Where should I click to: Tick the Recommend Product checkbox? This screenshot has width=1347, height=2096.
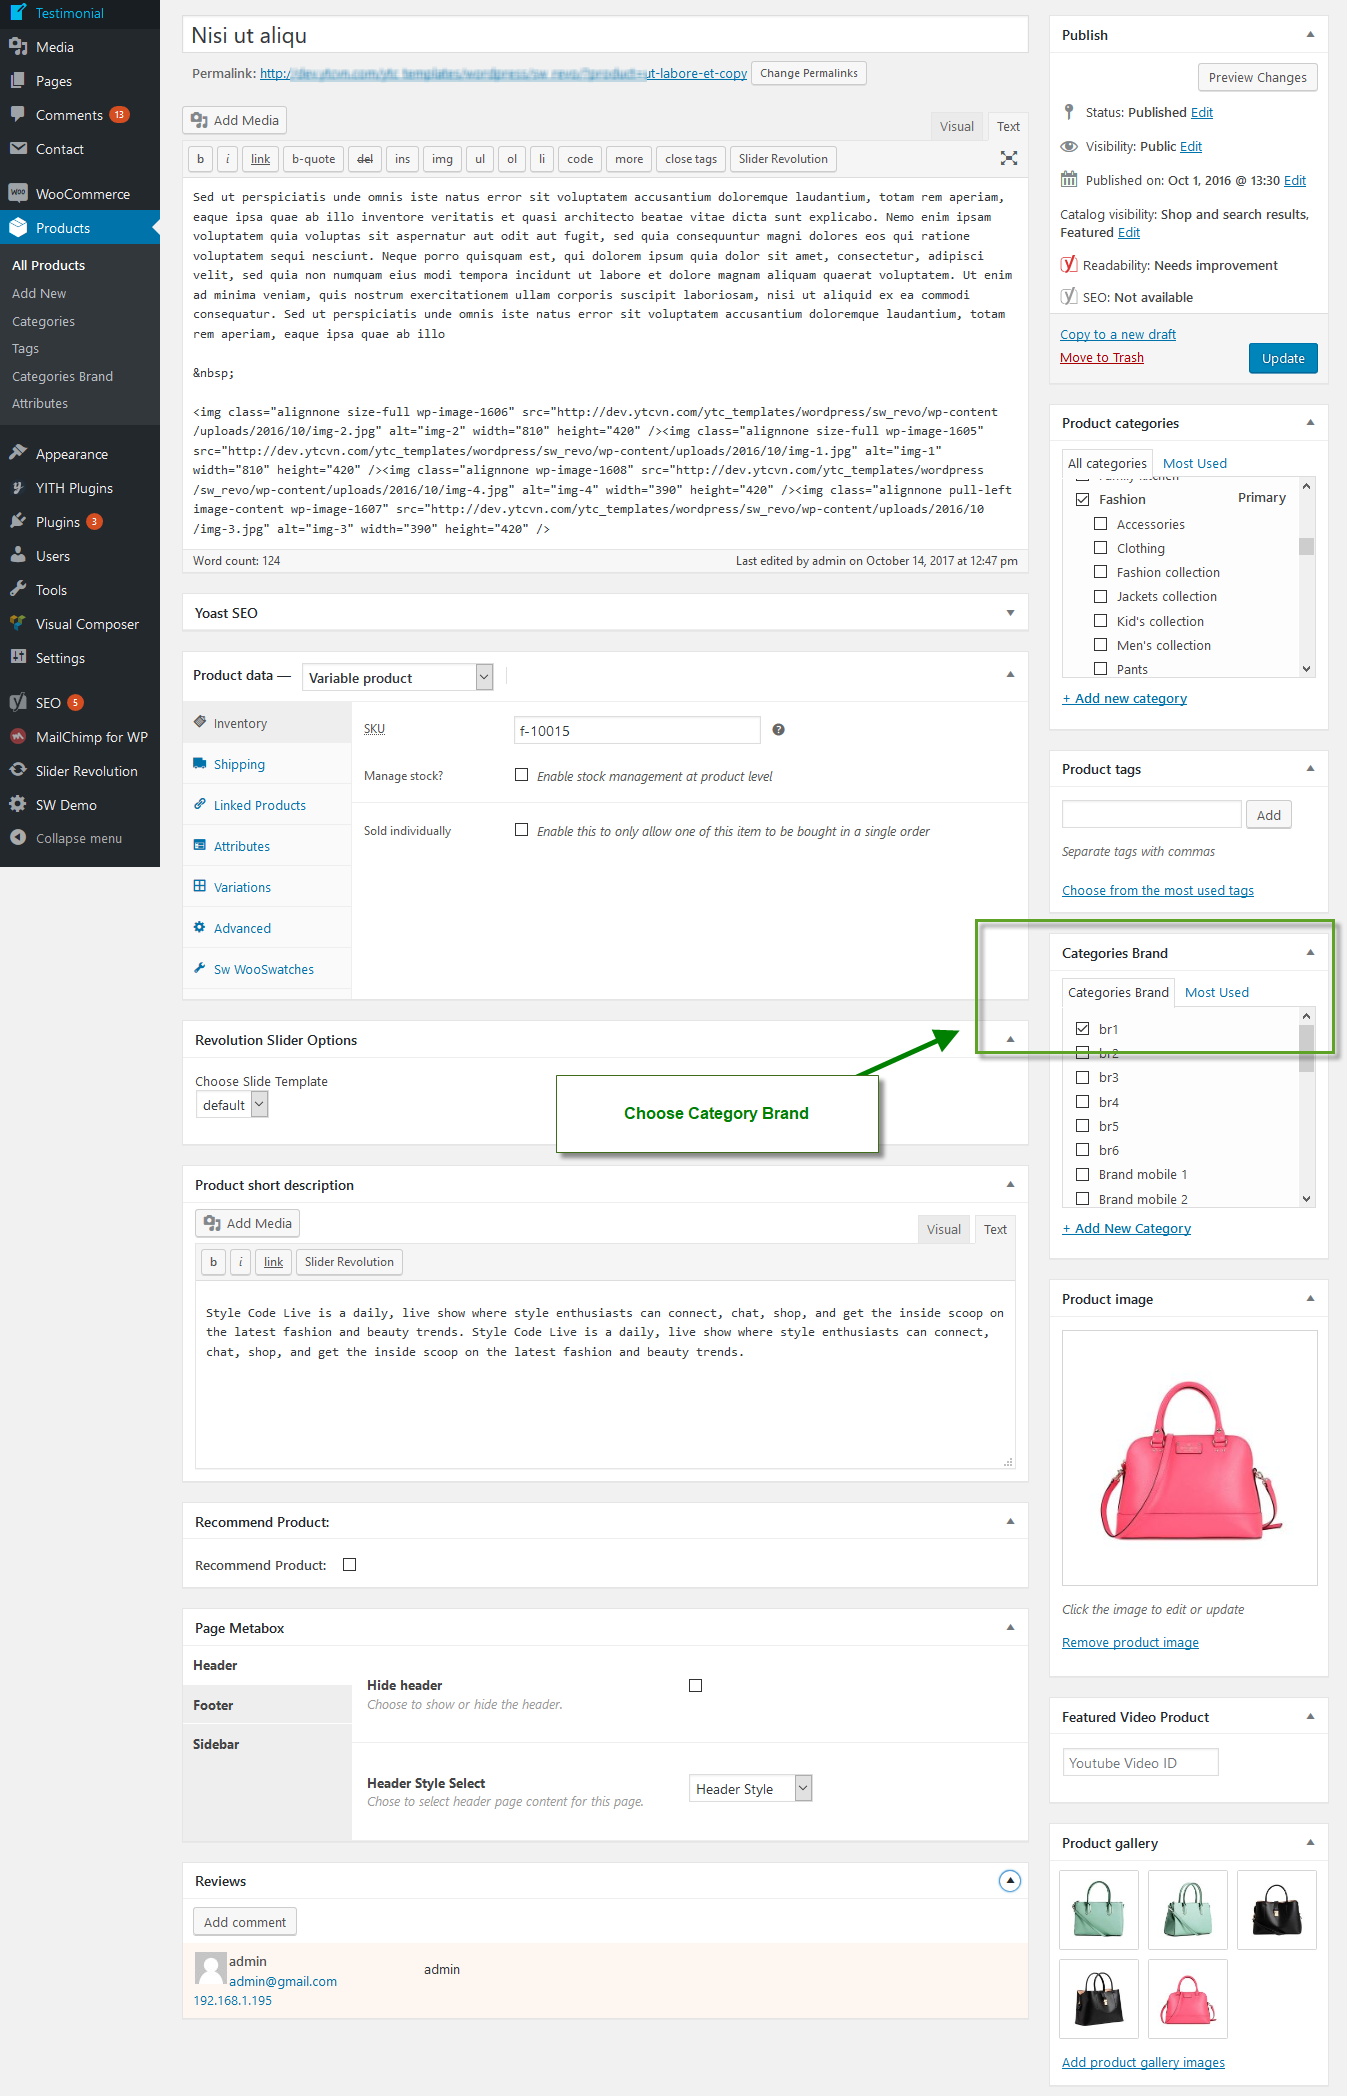click(x=349, y=1564)
